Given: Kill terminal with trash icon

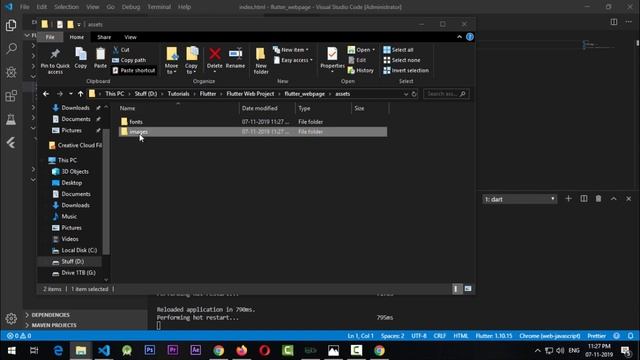Looking at the screenshot, I should coord(598,199).
